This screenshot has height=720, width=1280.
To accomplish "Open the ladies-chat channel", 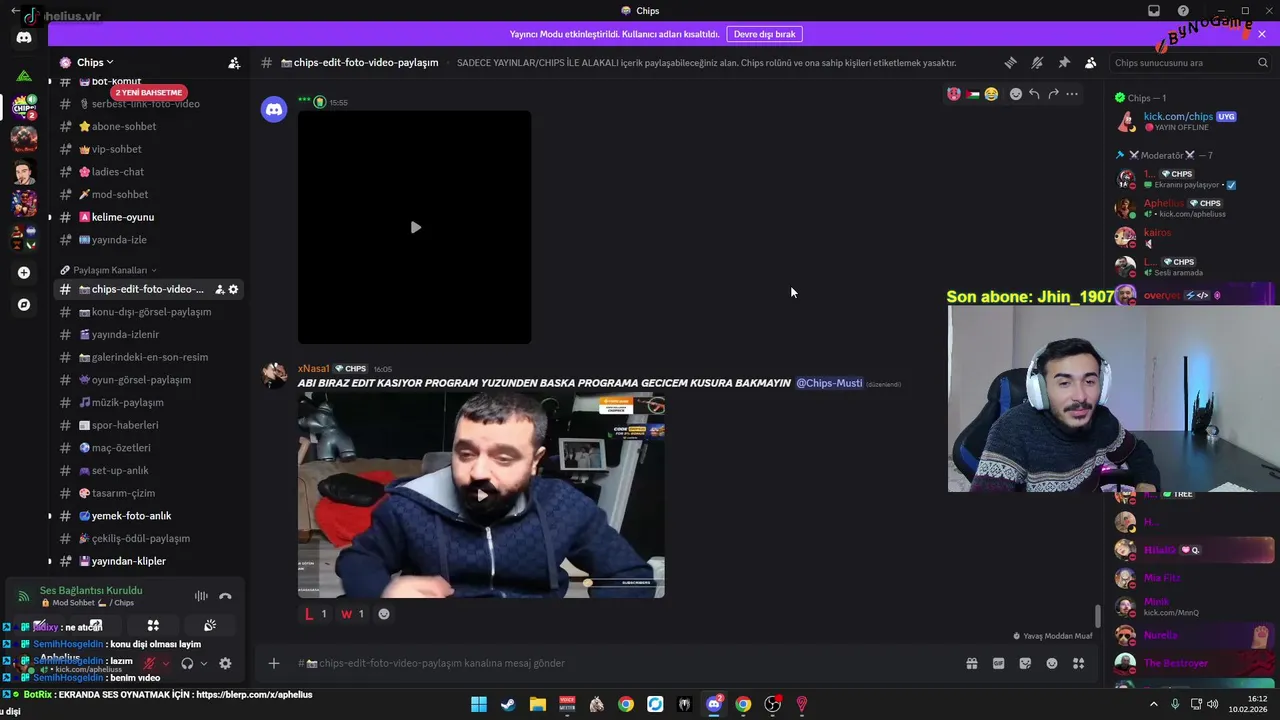I will point(146,172).
